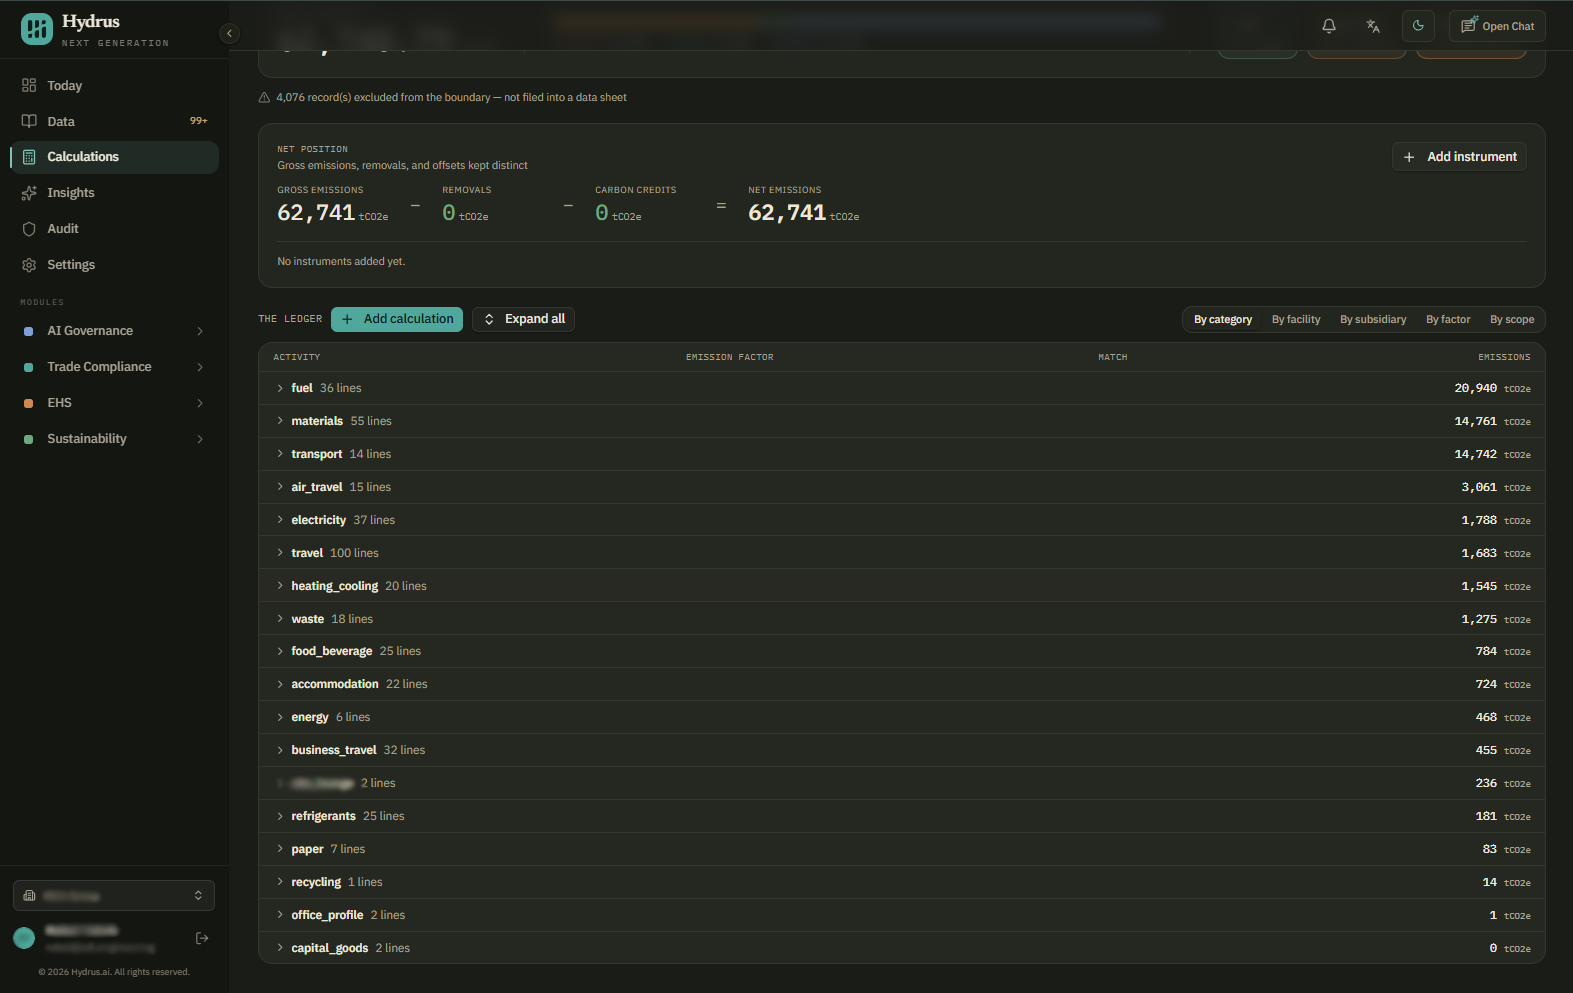The image size is (1573, 993).
Task: Click the language translate icon
Action: (1373, 26)
